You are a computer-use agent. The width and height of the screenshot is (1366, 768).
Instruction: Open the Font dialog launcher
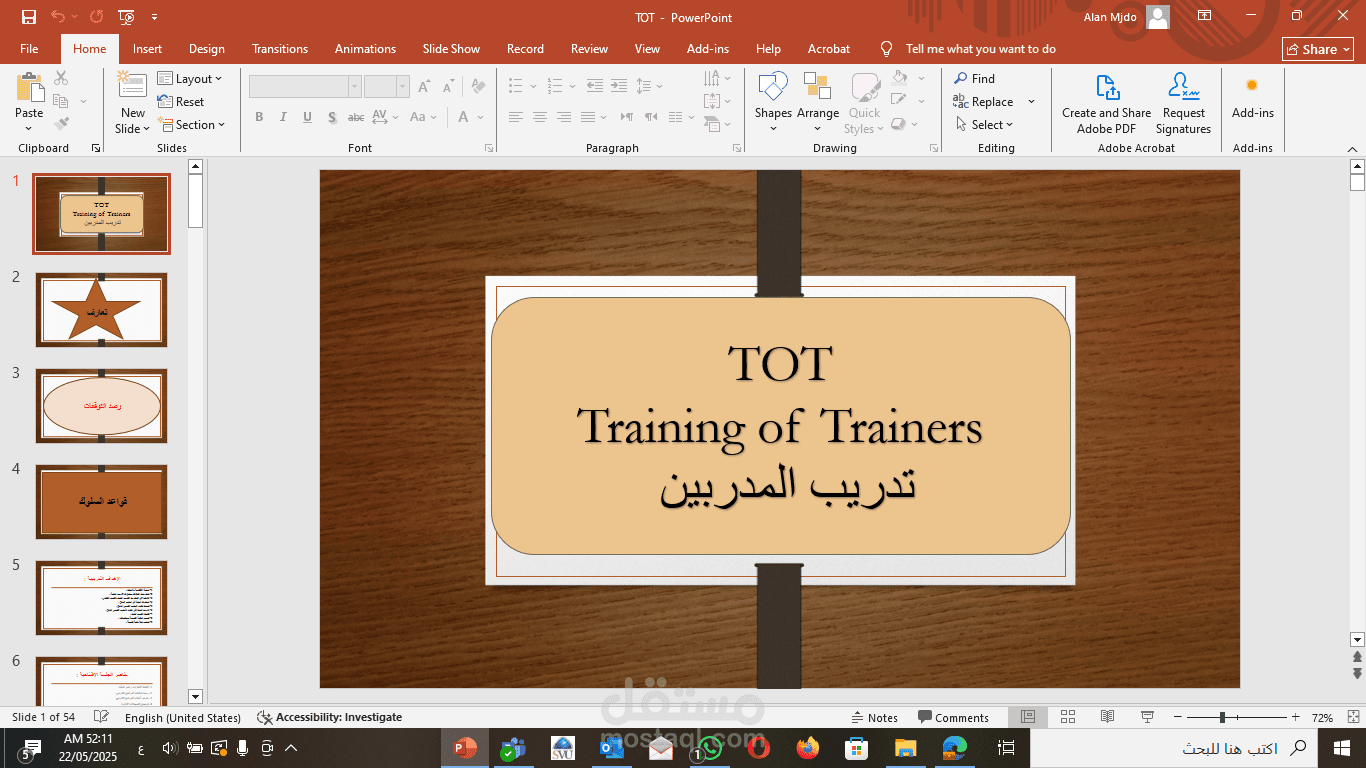(489, 148)
